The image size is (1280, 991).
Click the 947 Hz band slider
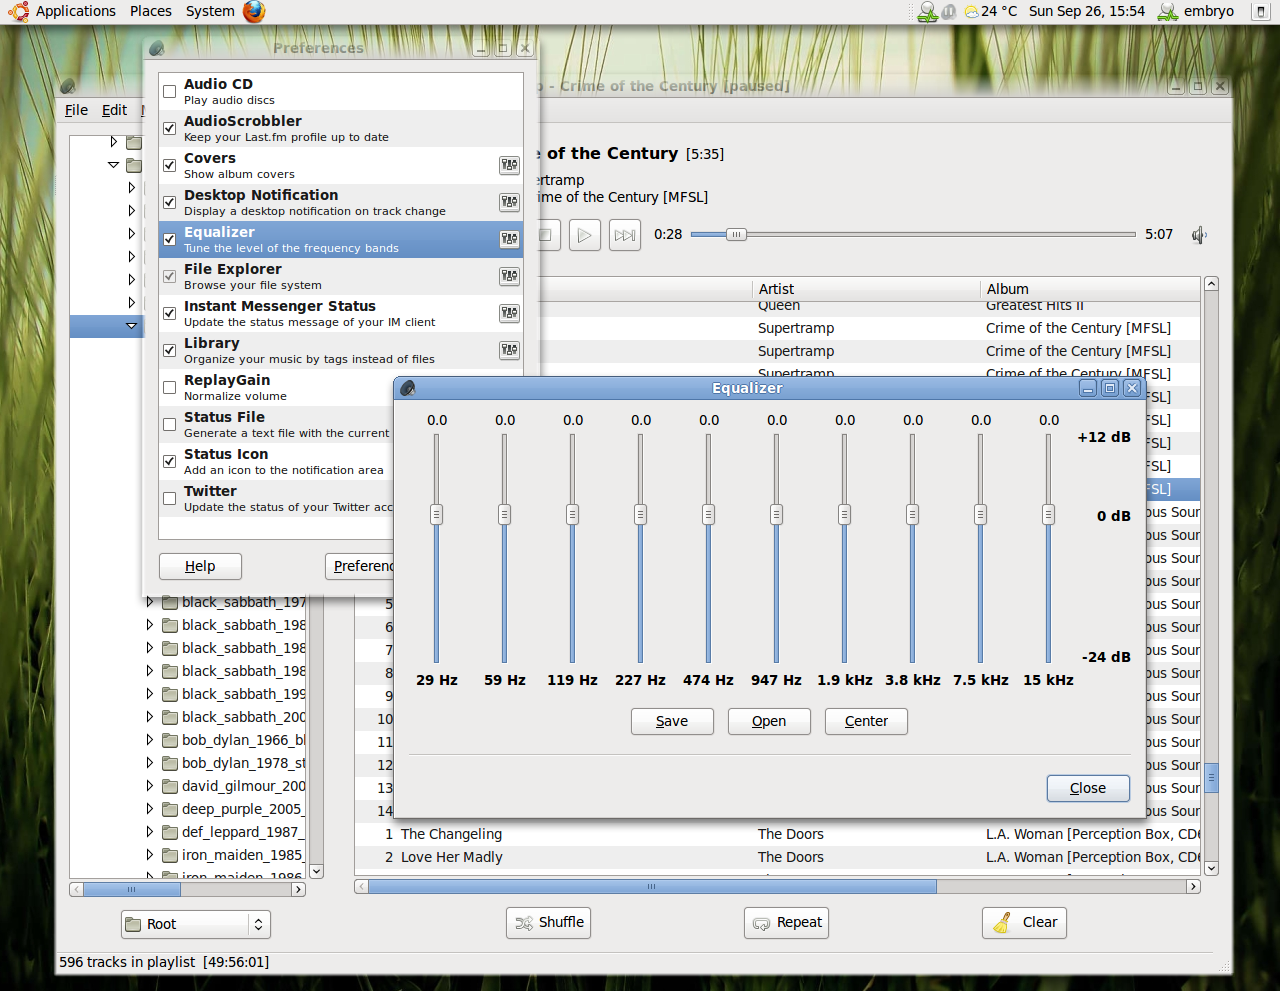click(776, 514)
